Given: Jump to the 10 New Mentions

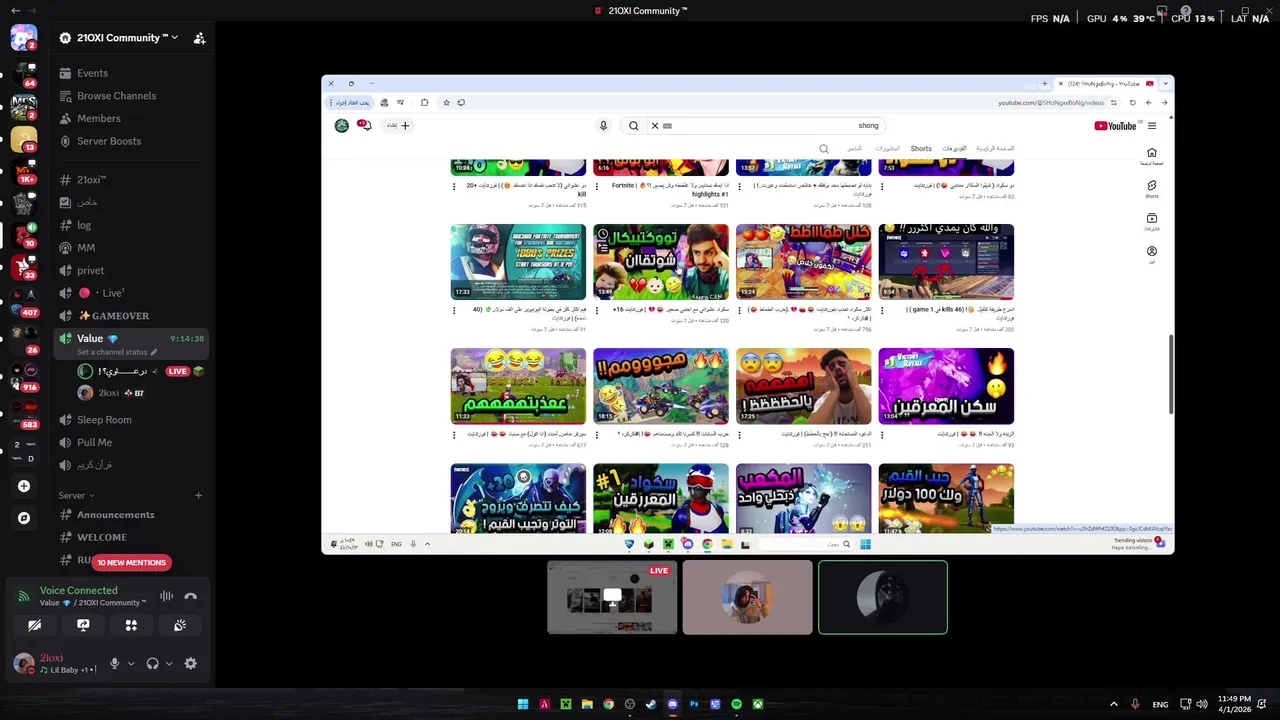Looking at the screenshot, I should 131,562.
